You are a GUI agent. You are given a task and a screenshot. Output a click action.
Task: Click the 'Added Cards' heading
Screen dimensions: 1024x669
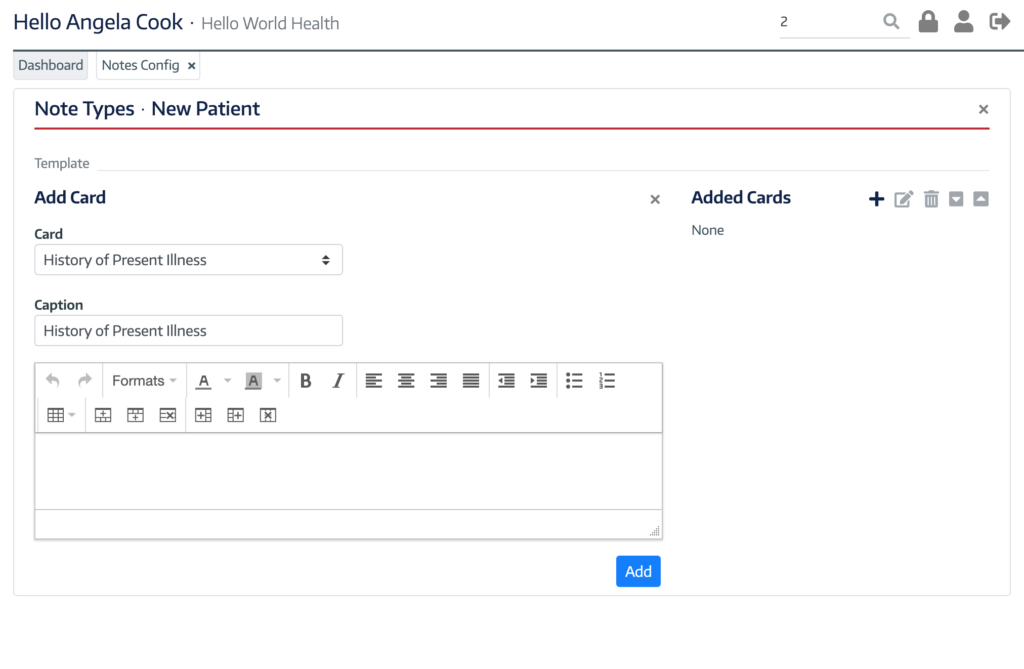[x=741, y=197]
